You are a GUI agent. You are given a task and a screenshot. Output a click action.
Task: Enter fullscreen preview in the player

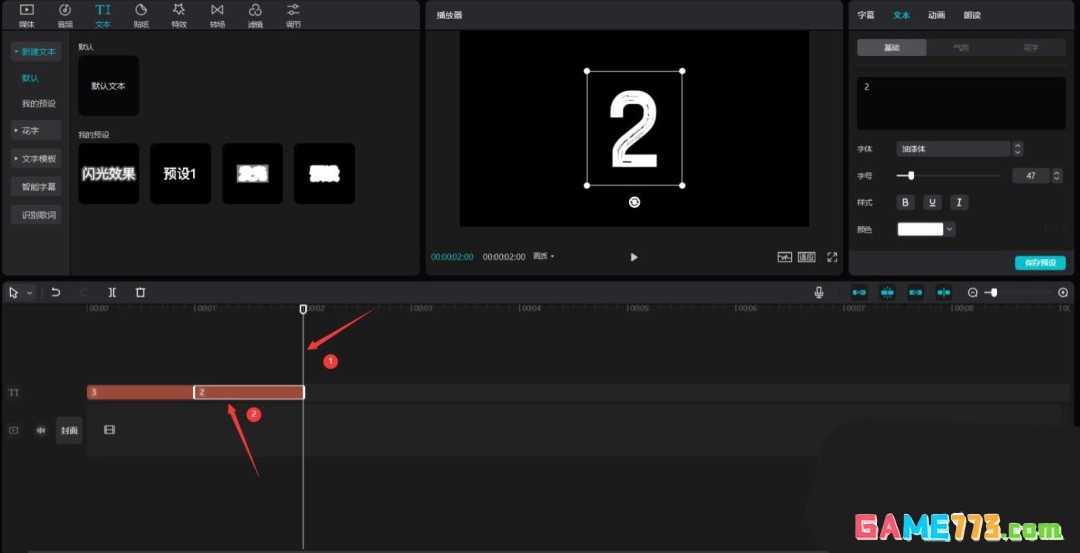coord(832,257)
